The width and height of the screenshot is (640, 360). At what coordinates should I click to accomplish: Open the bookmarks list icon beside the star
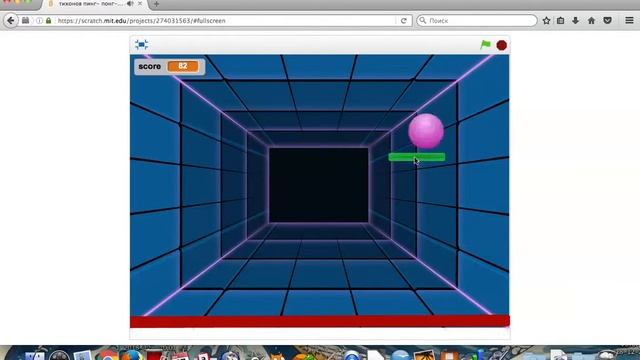tap(561, 20)
